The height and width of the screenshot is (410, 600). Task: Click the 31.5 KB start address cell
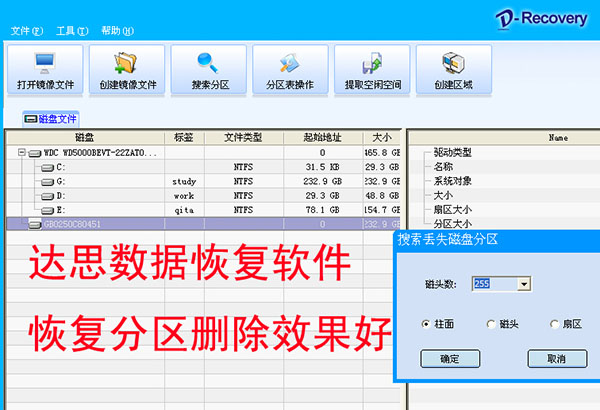click(323, 167)
